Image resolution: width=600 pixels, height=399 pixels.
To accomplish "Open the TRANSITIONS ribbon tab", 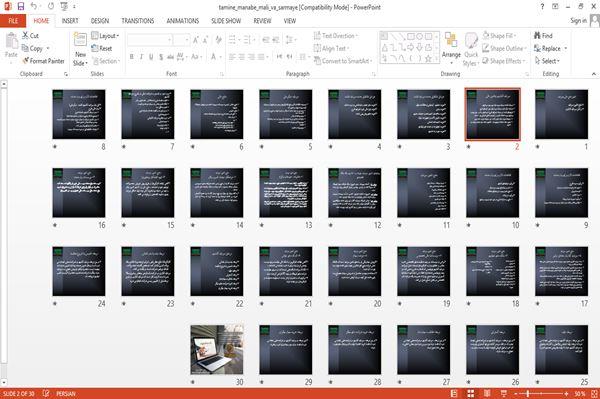I will click(x=138, y=21).
